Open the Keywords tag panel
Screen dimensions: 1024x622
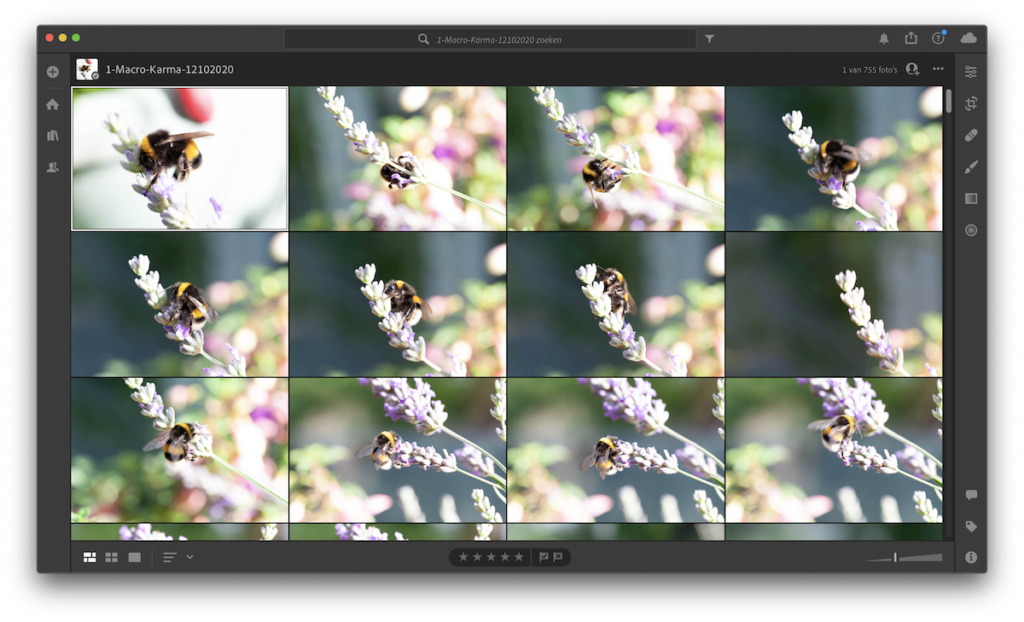(971, 526)
